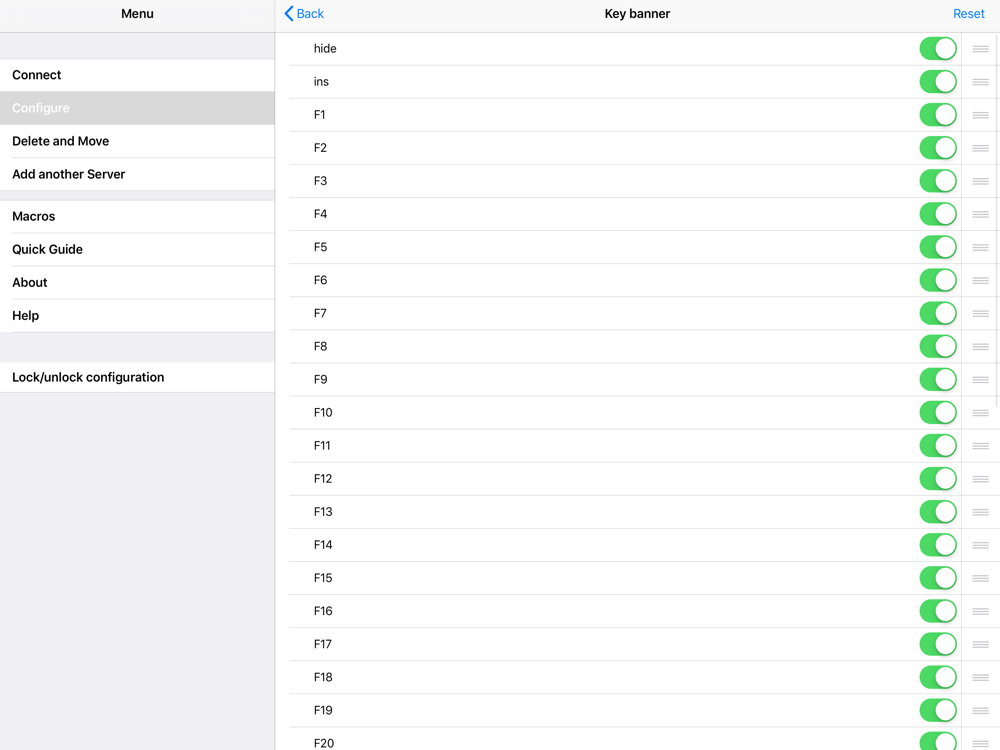
Task: Toggle the F8 key switch
Action: click(x=938, y=346)
